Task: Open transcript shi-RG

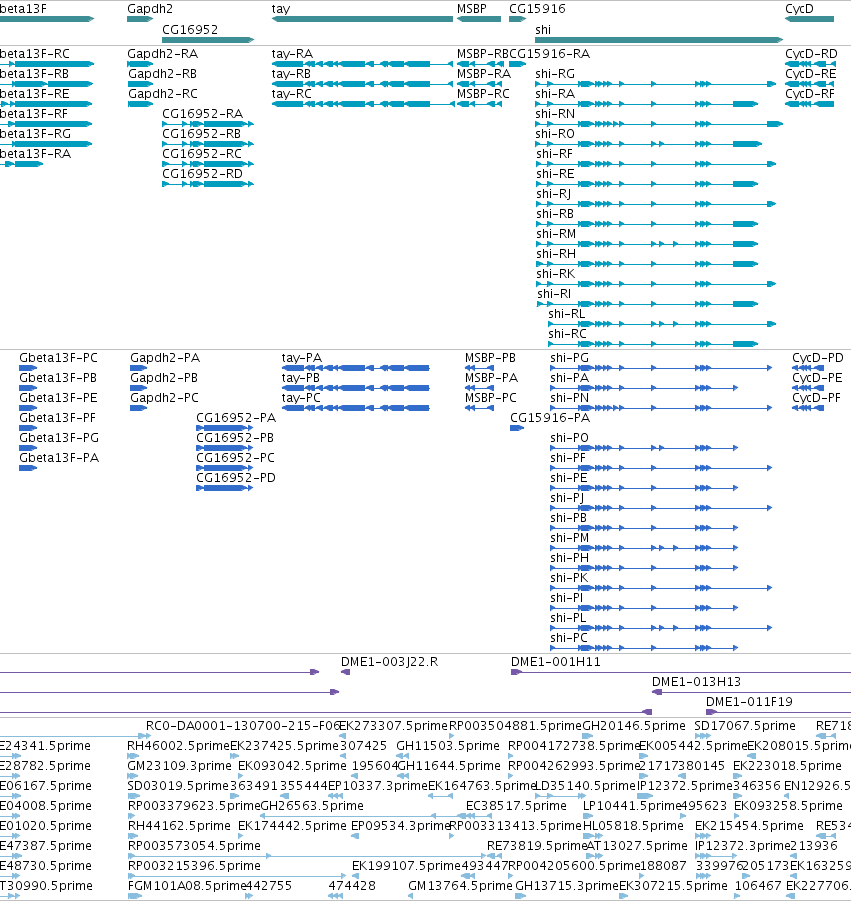Action: click(555, 74)
